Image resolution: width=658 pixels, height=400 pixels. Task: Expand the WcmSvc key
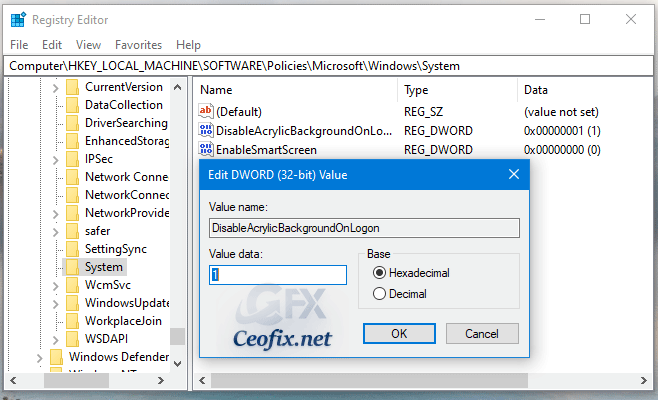point(55,286)
